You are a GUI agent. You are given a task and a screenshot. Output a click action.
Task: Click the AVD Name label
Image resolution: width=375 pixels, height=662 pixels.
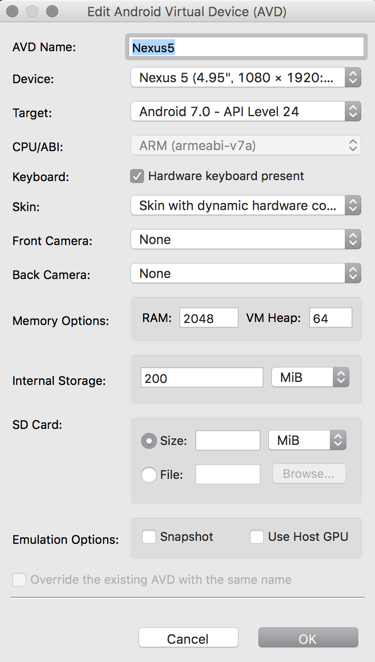(44, 47)
